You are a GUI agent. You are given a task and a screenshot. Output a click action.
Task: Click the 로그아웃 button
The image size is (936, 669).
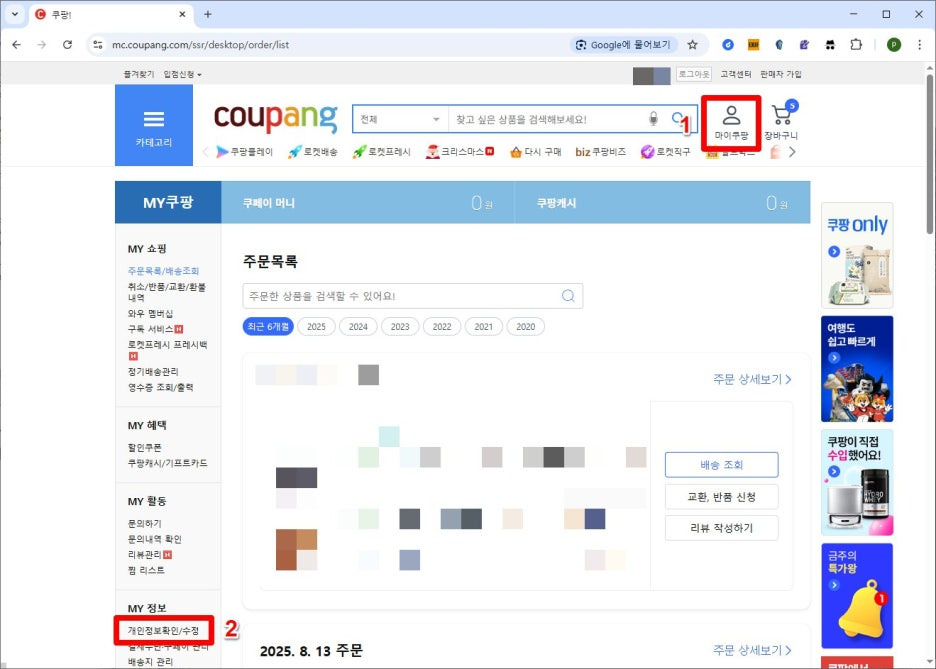coord(694,74)
